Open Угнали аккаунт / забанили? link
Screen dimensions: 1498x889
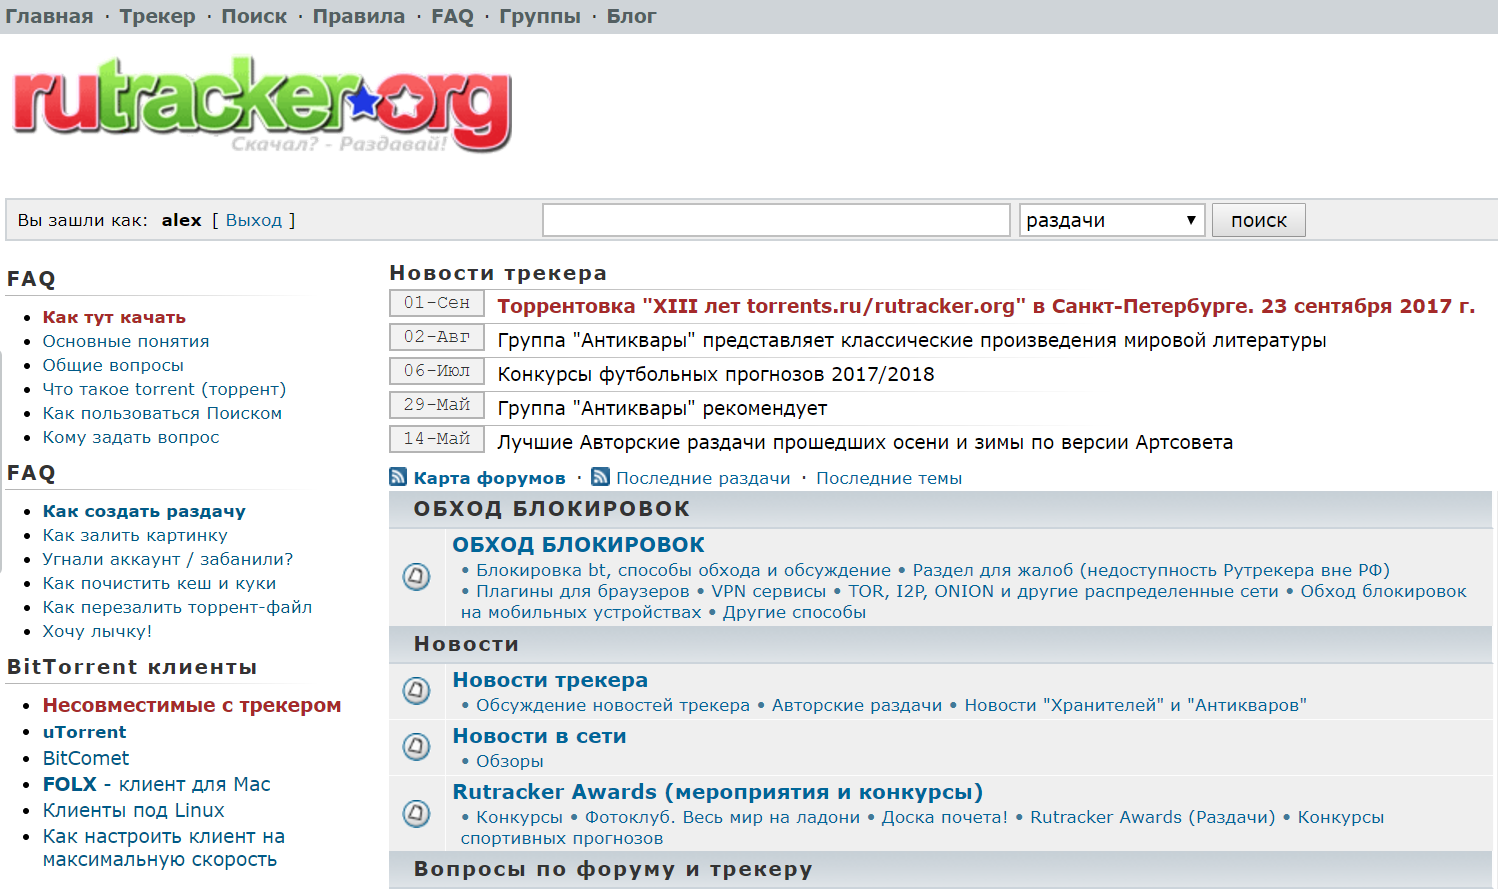[168, 559]
